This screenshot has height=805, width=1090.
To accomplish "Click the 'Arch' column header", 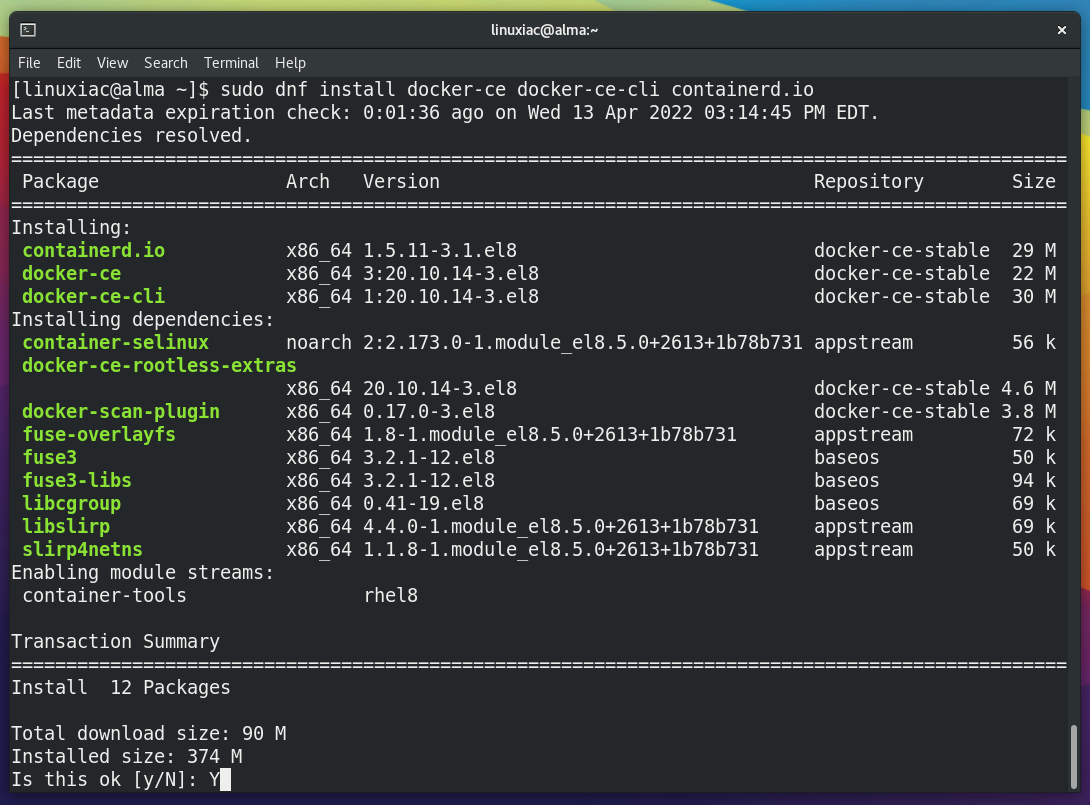I will coord(308,181).
